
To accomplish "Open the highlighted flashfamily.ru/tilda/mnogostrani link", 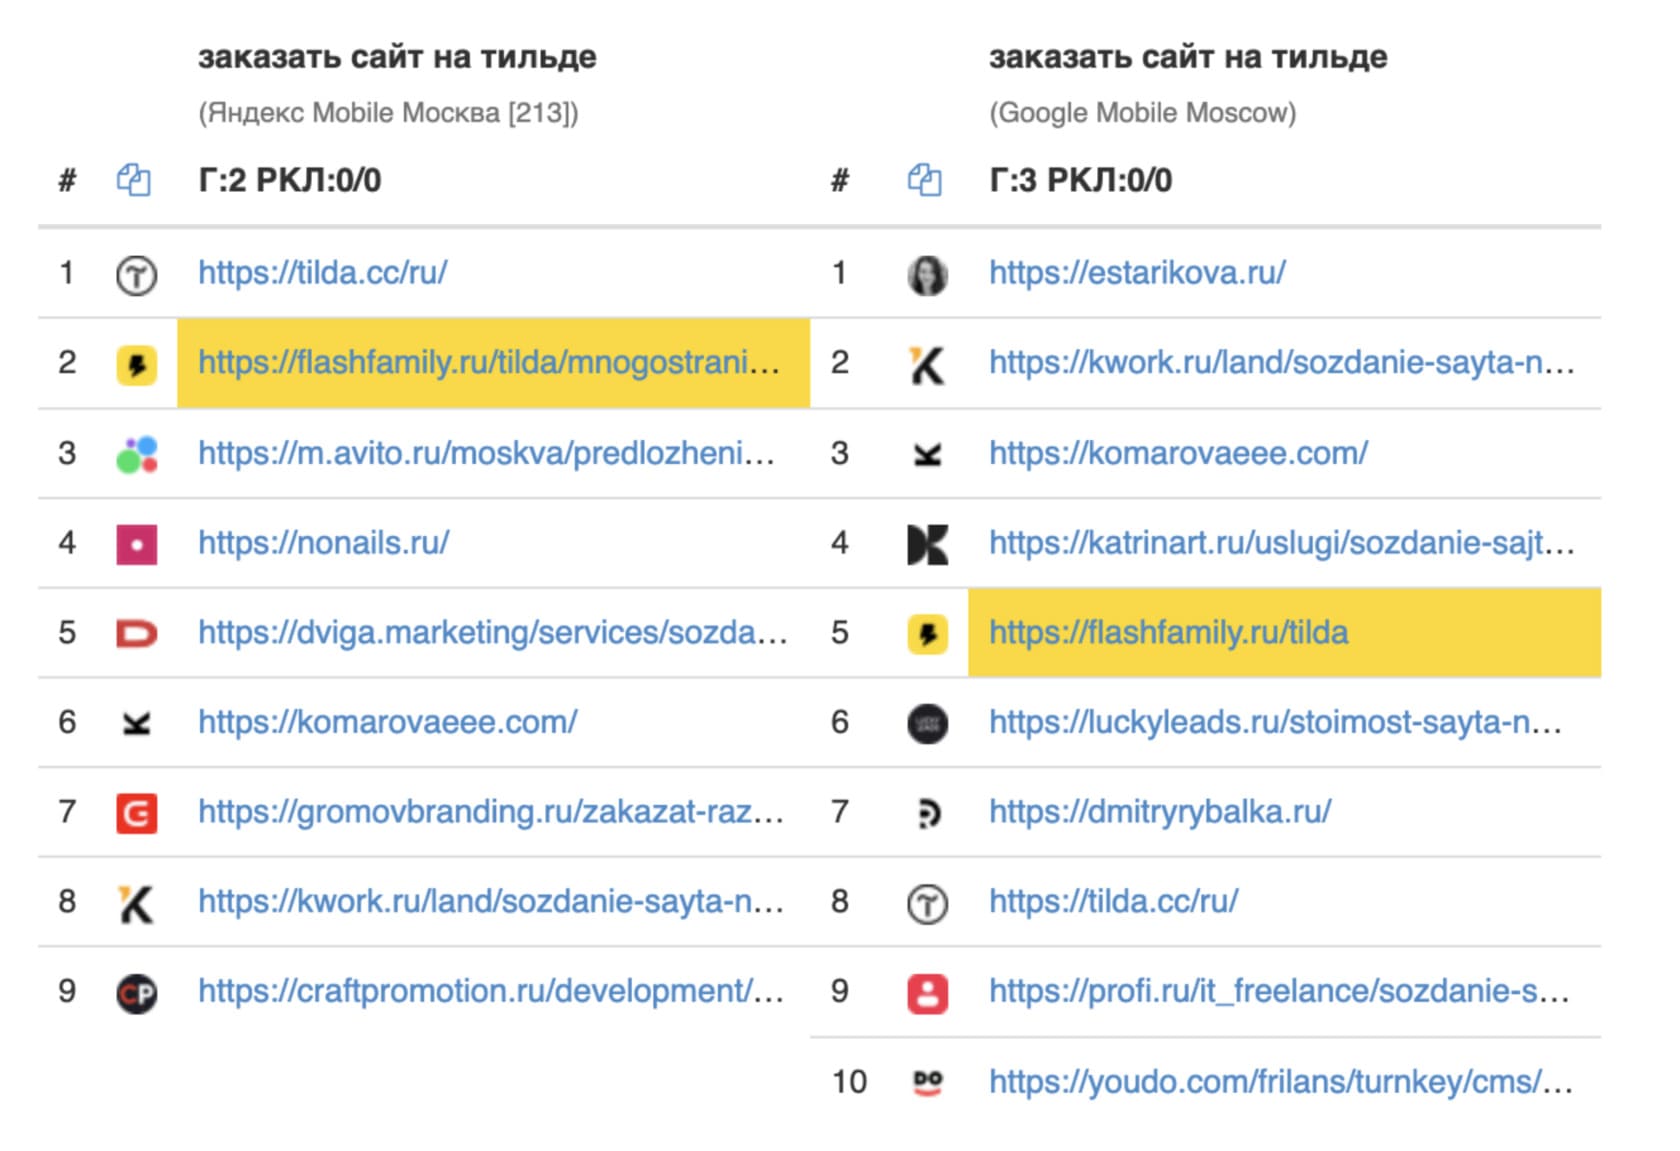I will coord(488,363).
